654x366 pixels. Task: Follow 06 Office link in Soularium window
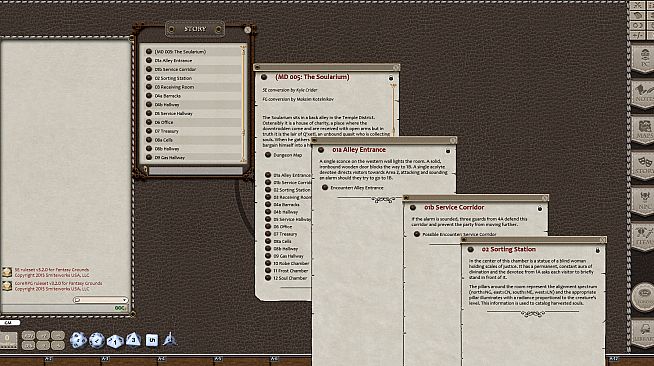(x=268, y=227)
